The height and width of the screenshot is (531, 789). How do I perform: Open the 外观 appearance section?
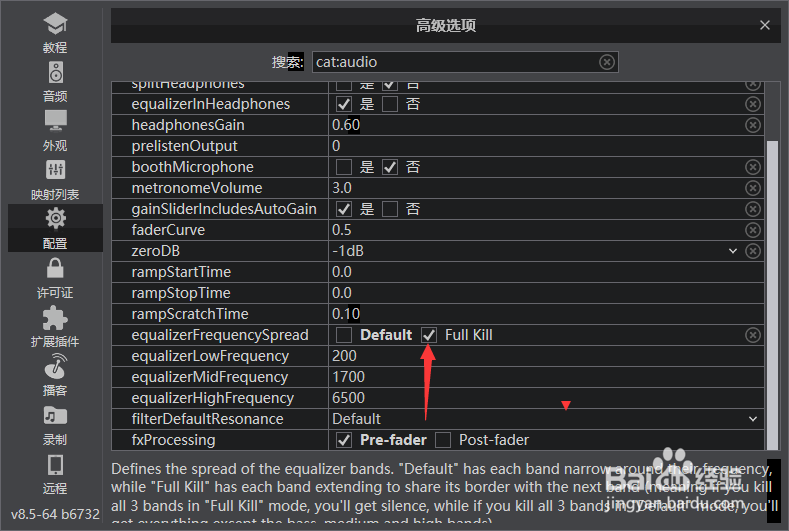click(x=55, y=131)
